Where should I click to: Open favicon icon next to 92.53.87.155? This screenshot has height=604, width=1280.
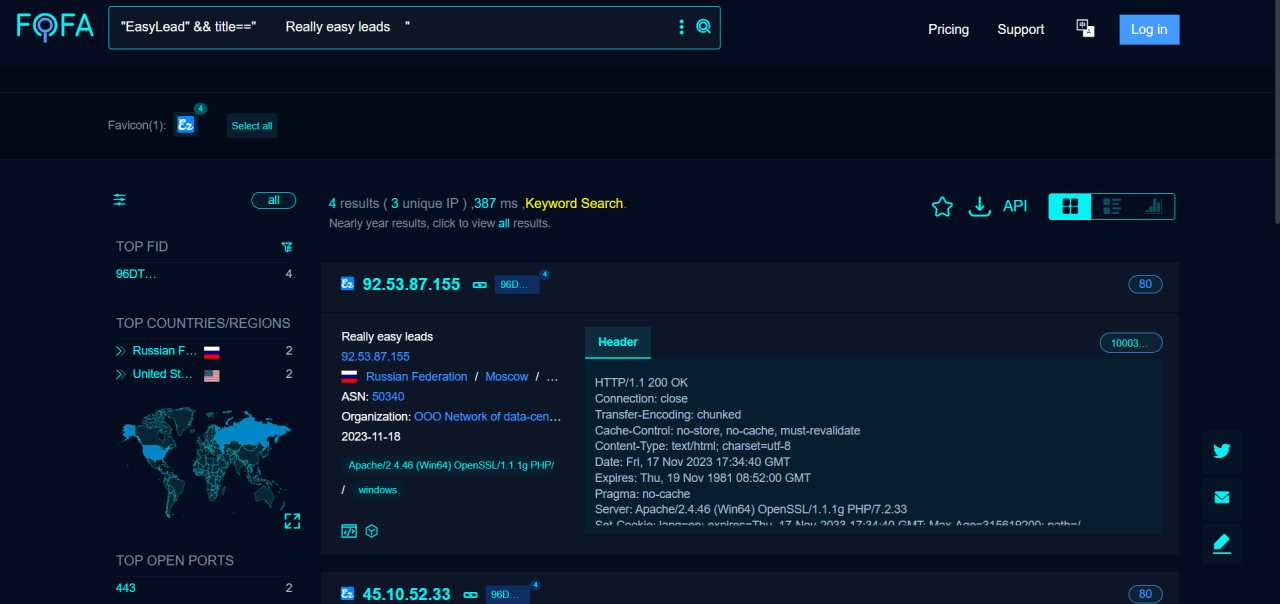348,284
